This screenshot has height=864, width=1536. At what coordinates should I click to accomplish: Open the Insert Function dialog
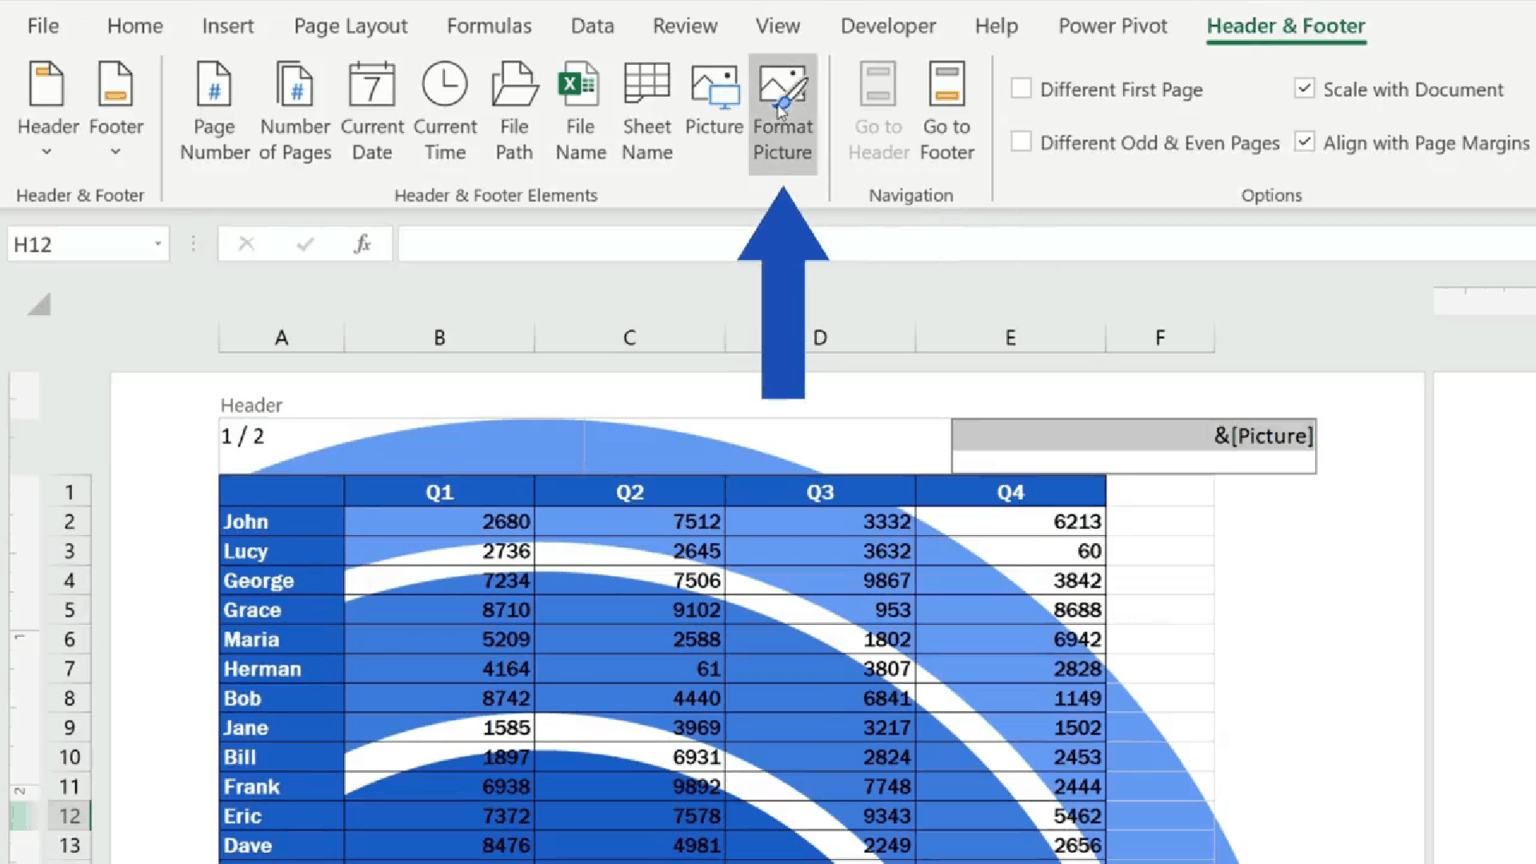(362, 243)
